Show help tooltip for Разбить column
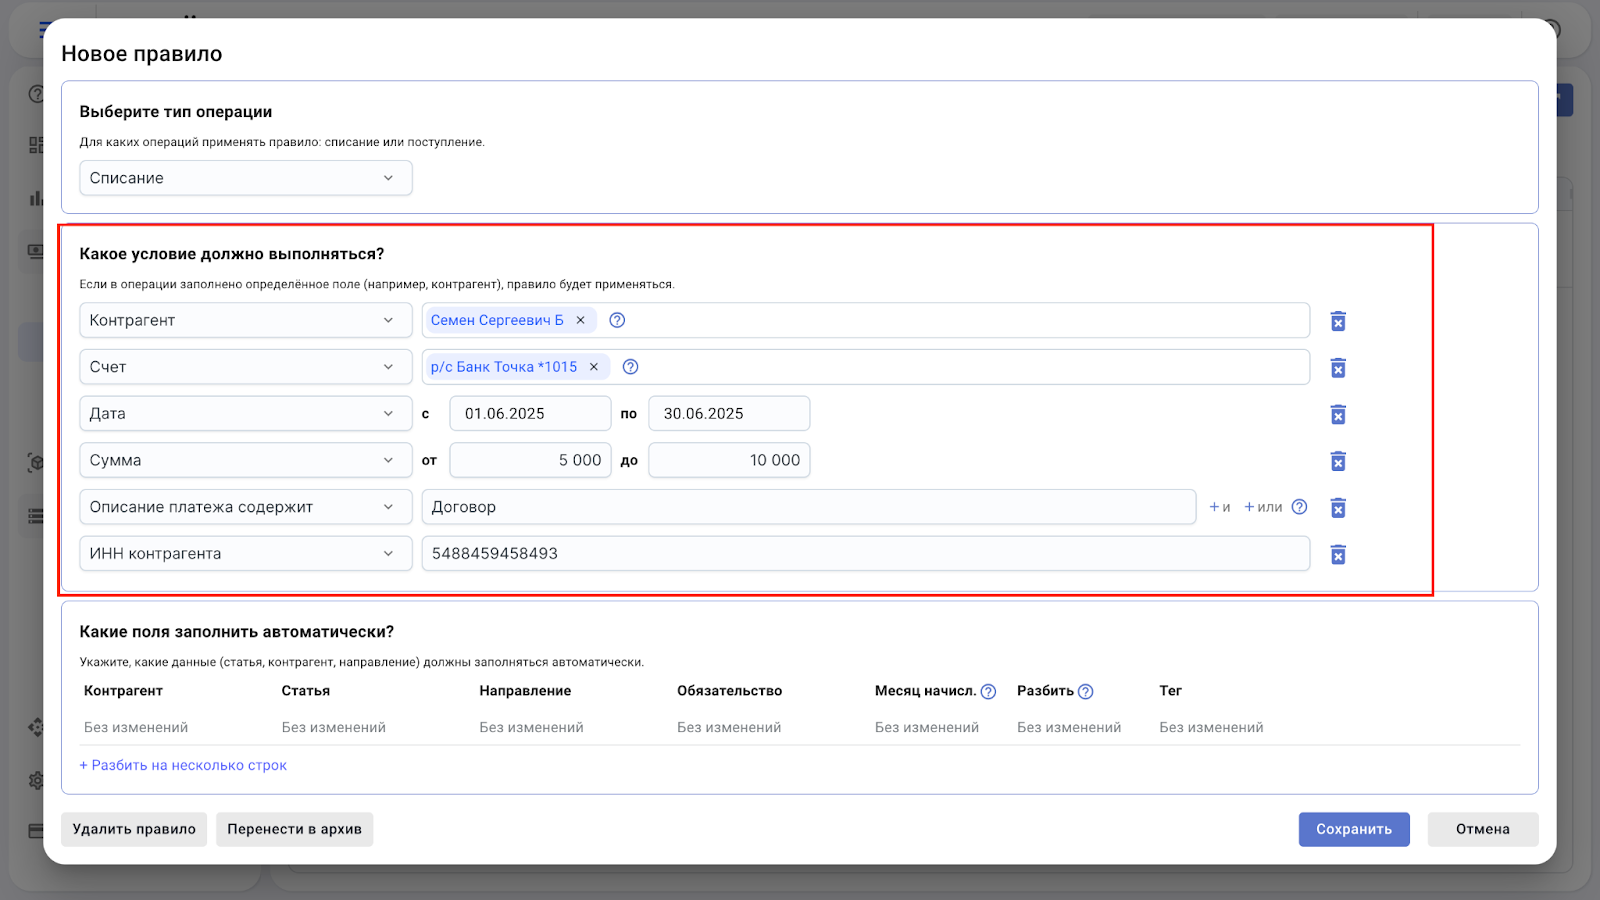This screenshot has width=1600, height=900. pos(1086,692)
